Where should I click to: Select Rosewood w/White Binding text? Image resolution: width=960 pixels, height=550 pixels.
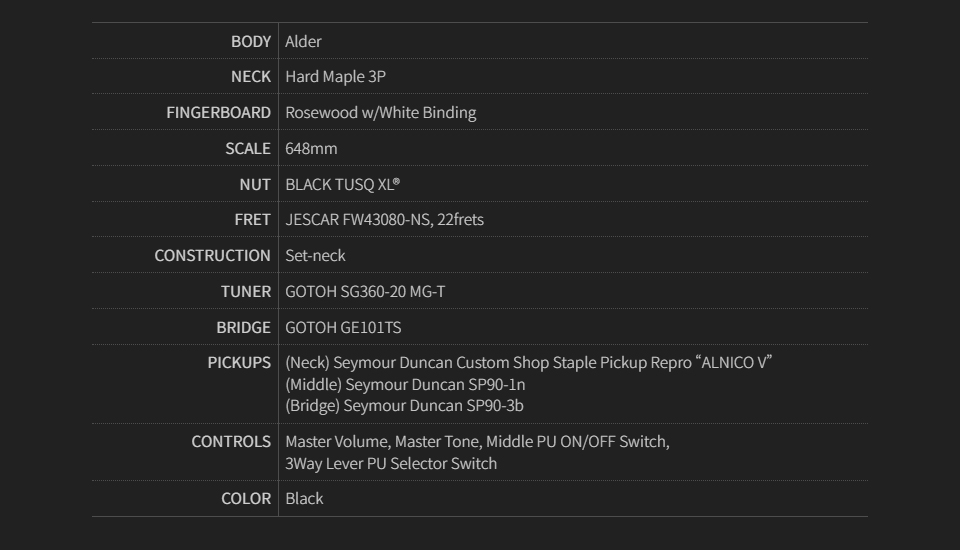click(380, 113)
